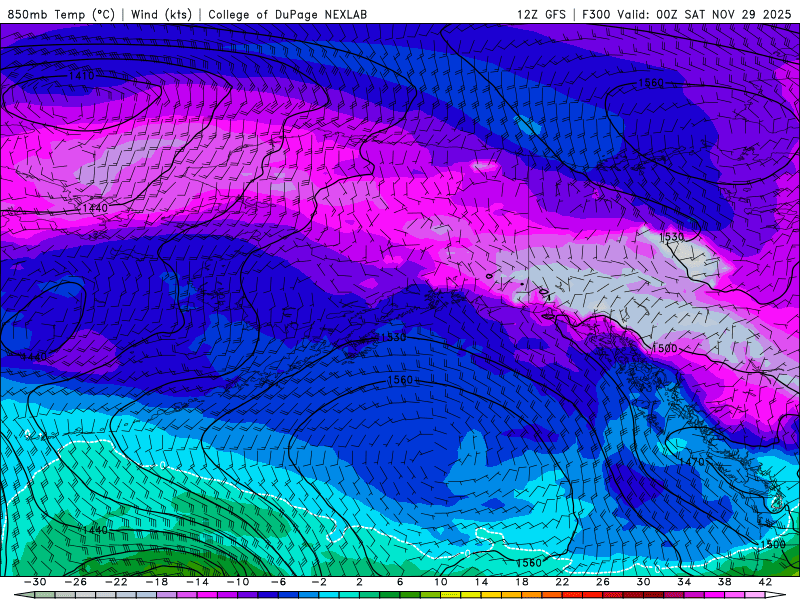Click the "12Z GFS" model run text
The width and height of the screenshot is (800, 600).
[541, 15]
